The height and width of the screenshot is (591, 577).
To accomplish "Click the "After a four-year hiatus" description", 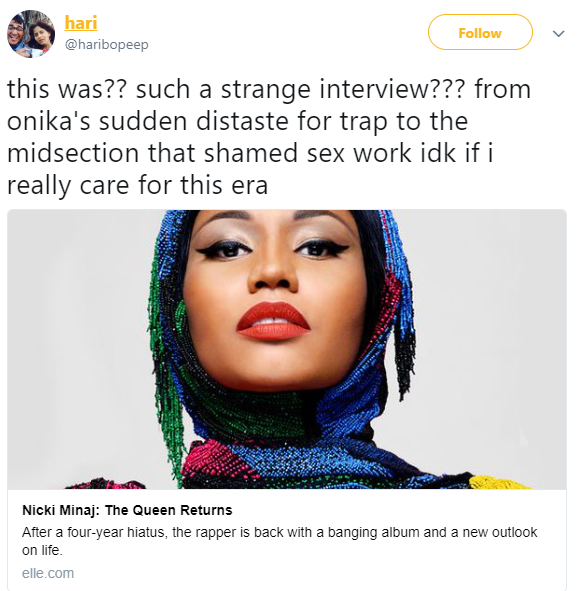I will [x=279, y=541].
